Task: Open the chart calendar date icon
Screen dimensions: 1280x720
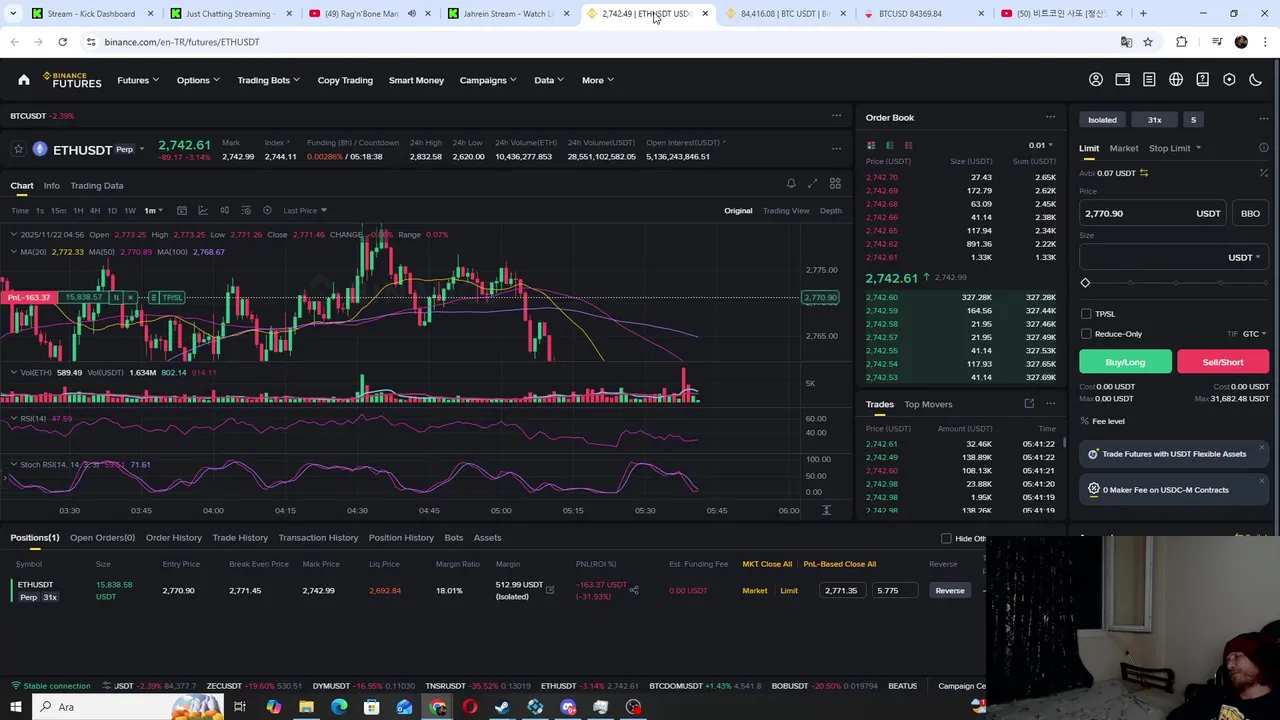Action: point(182,210)
